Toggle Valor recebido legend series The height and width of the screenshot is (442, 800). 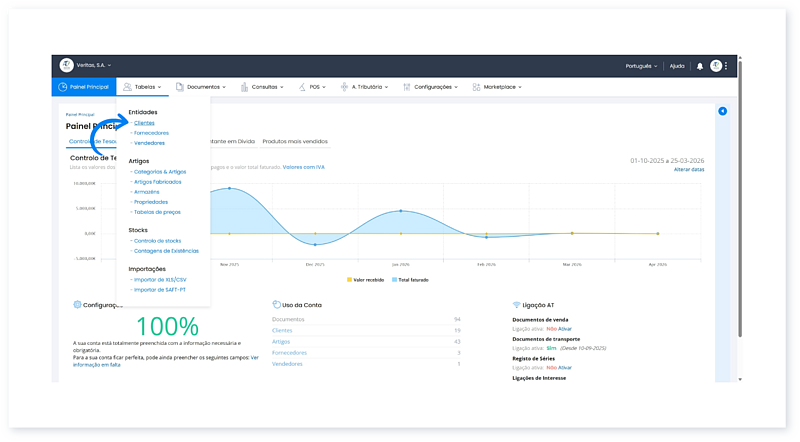point(365,280)
